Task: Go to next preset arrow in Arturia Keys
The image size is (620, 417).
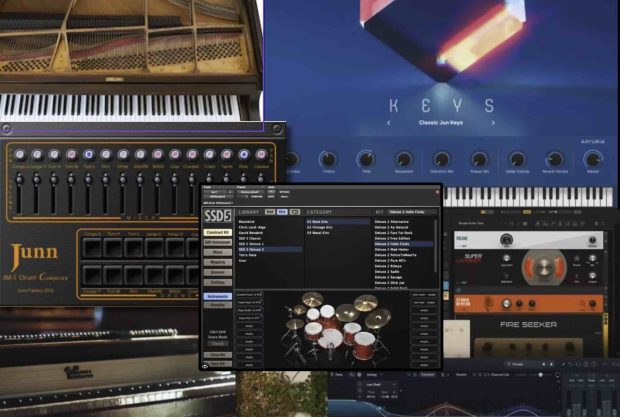Action: click(x=493, y=123)
